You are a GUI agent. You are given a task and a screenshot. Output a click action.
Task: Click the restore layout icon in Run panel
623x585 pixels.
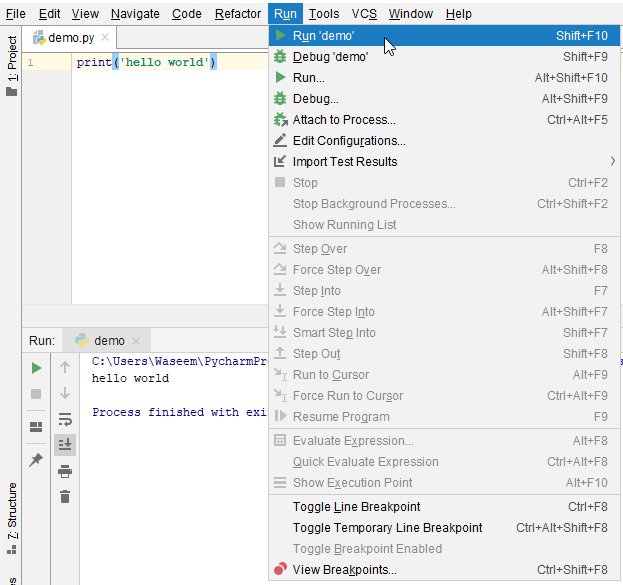[x=36, y=427]
